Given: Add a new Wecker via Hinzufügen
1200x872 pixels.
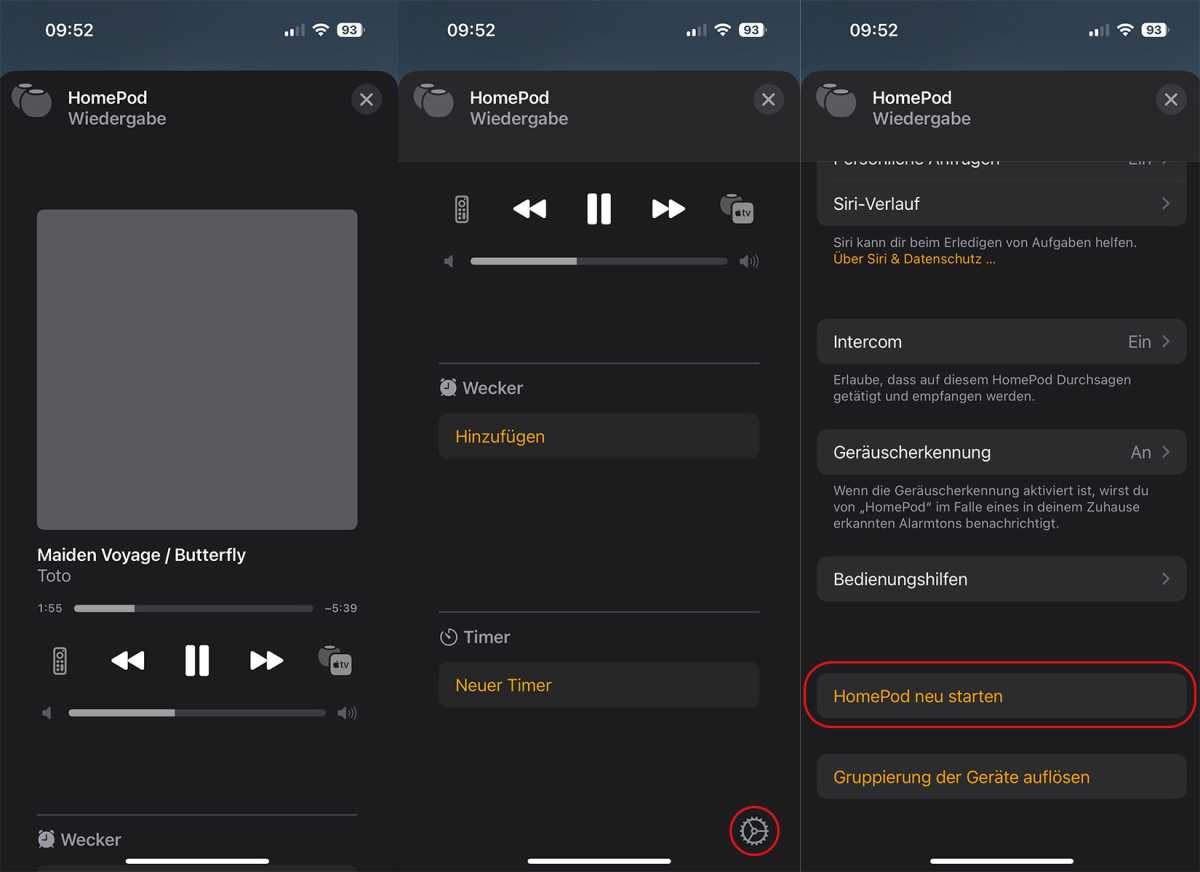Looking at the screenshot, I should tap(599, 437).
